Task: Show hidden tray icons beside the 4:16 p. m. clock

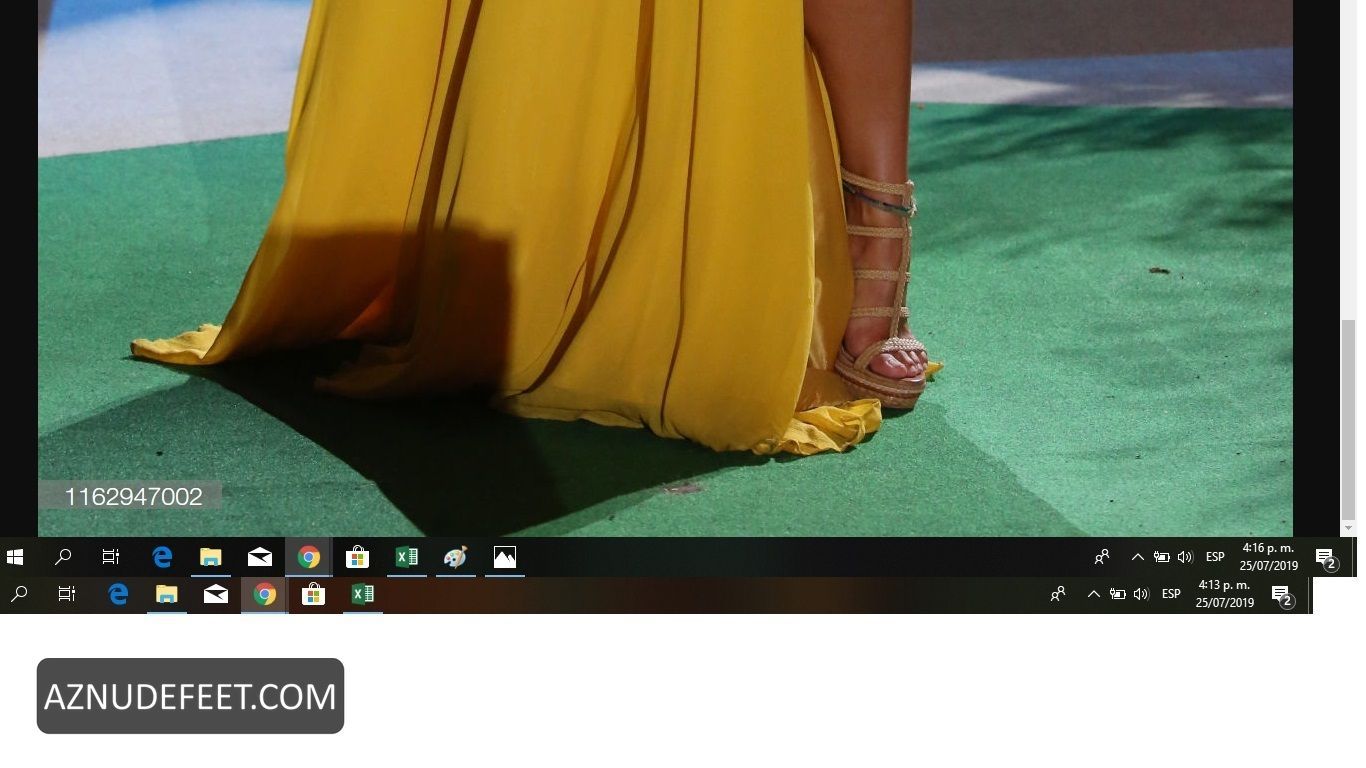Action: (1137, 557)
